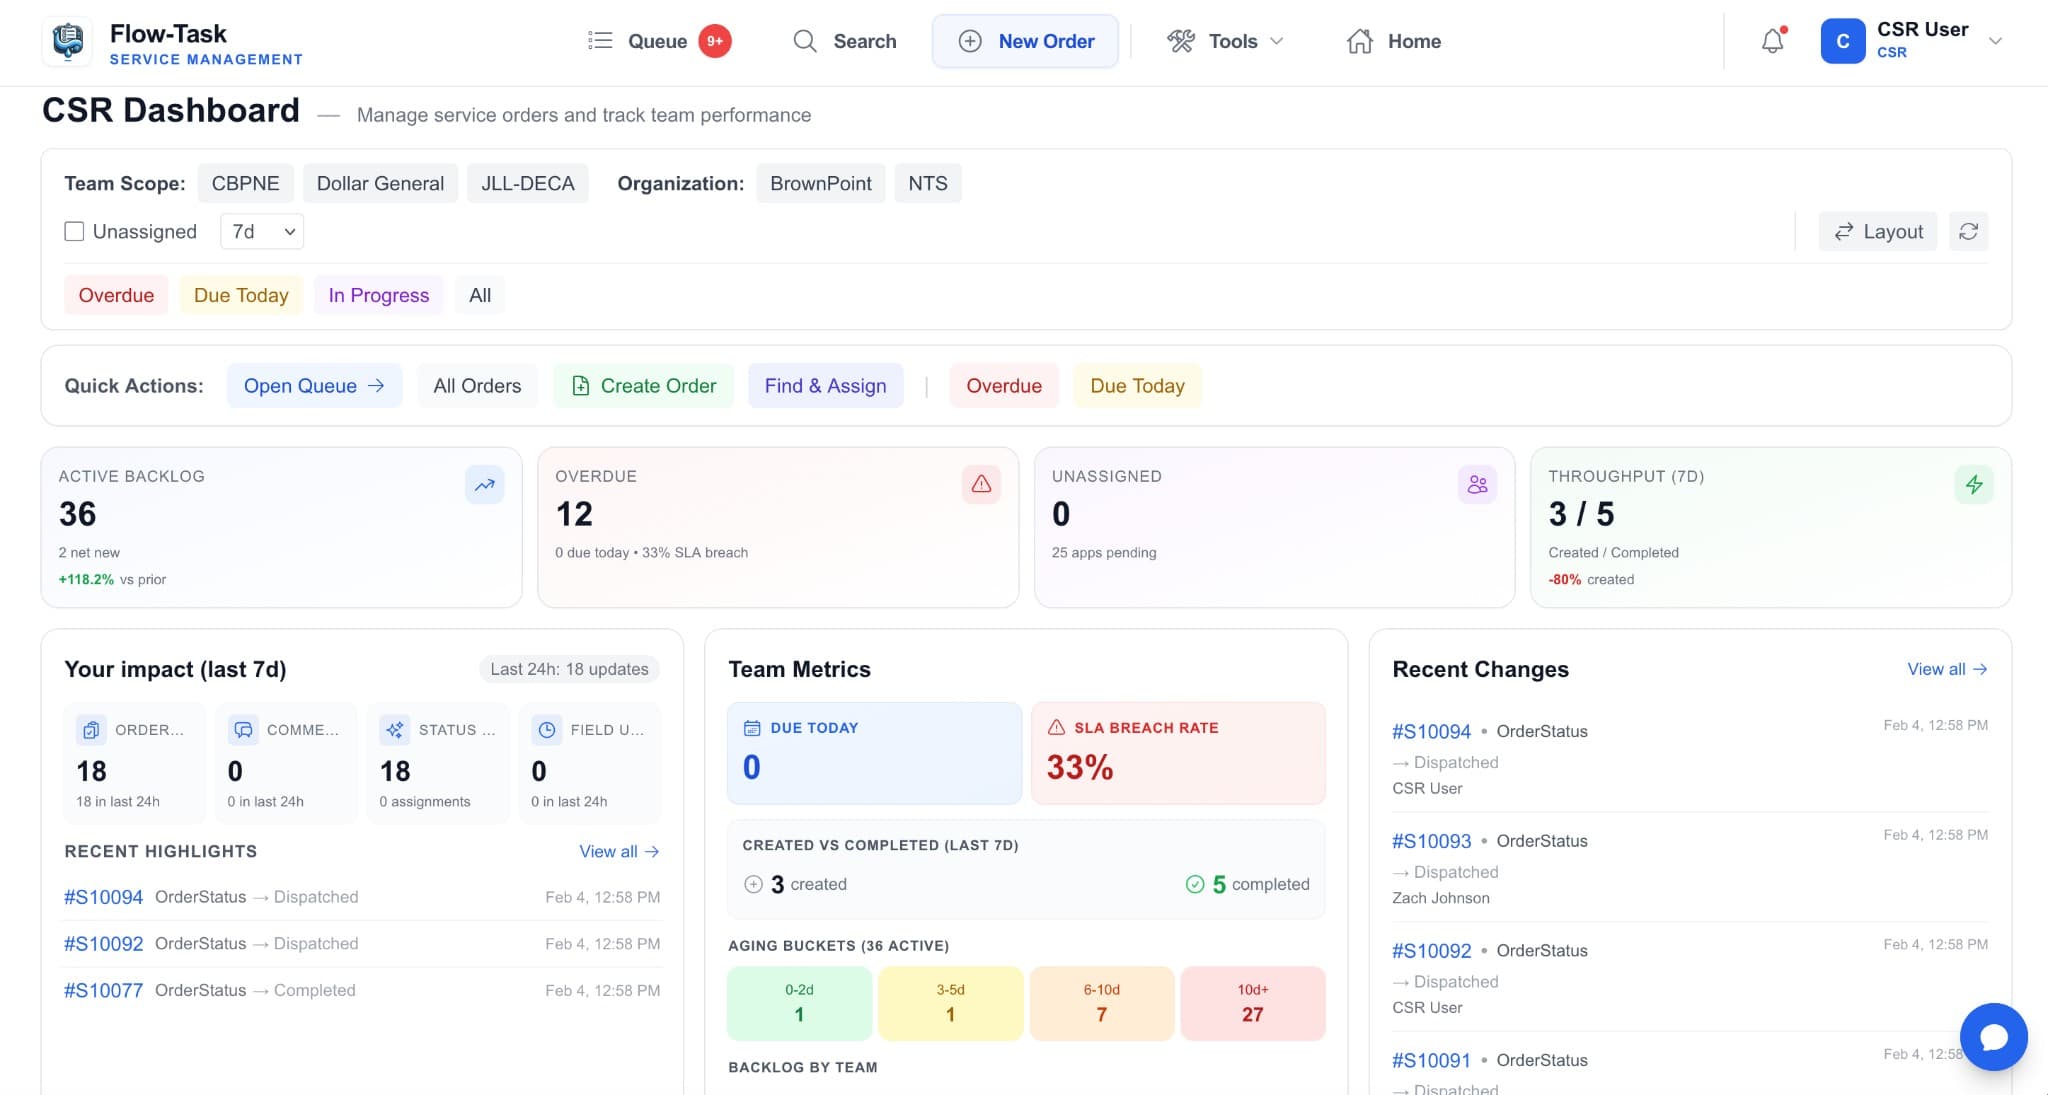
Task: Select the In Progress filter tab
Action: [x=378, y=296]
